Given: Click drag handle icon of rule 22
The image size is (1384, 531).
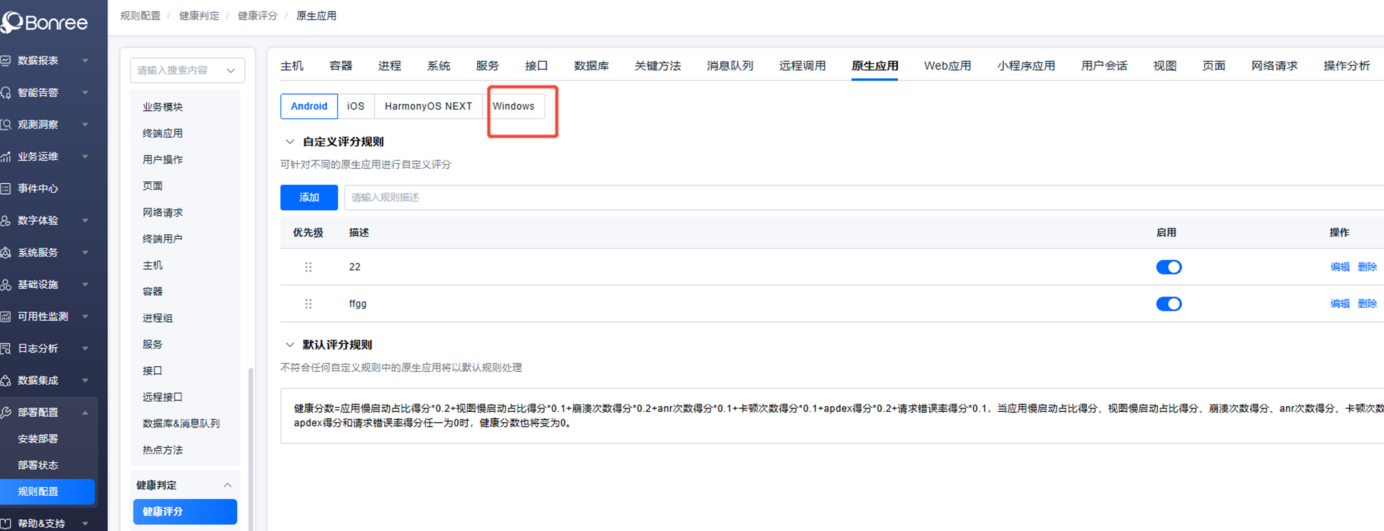Looking at the screenshot, I should (x=308, y=267).
